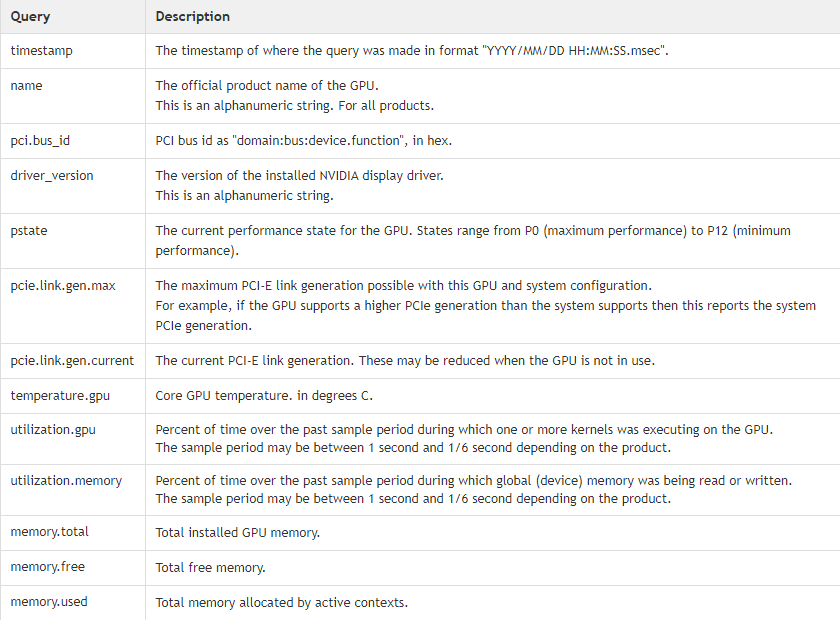Click the Description column header
Viewport: 840px width, 620px height.
pos(192,17)
